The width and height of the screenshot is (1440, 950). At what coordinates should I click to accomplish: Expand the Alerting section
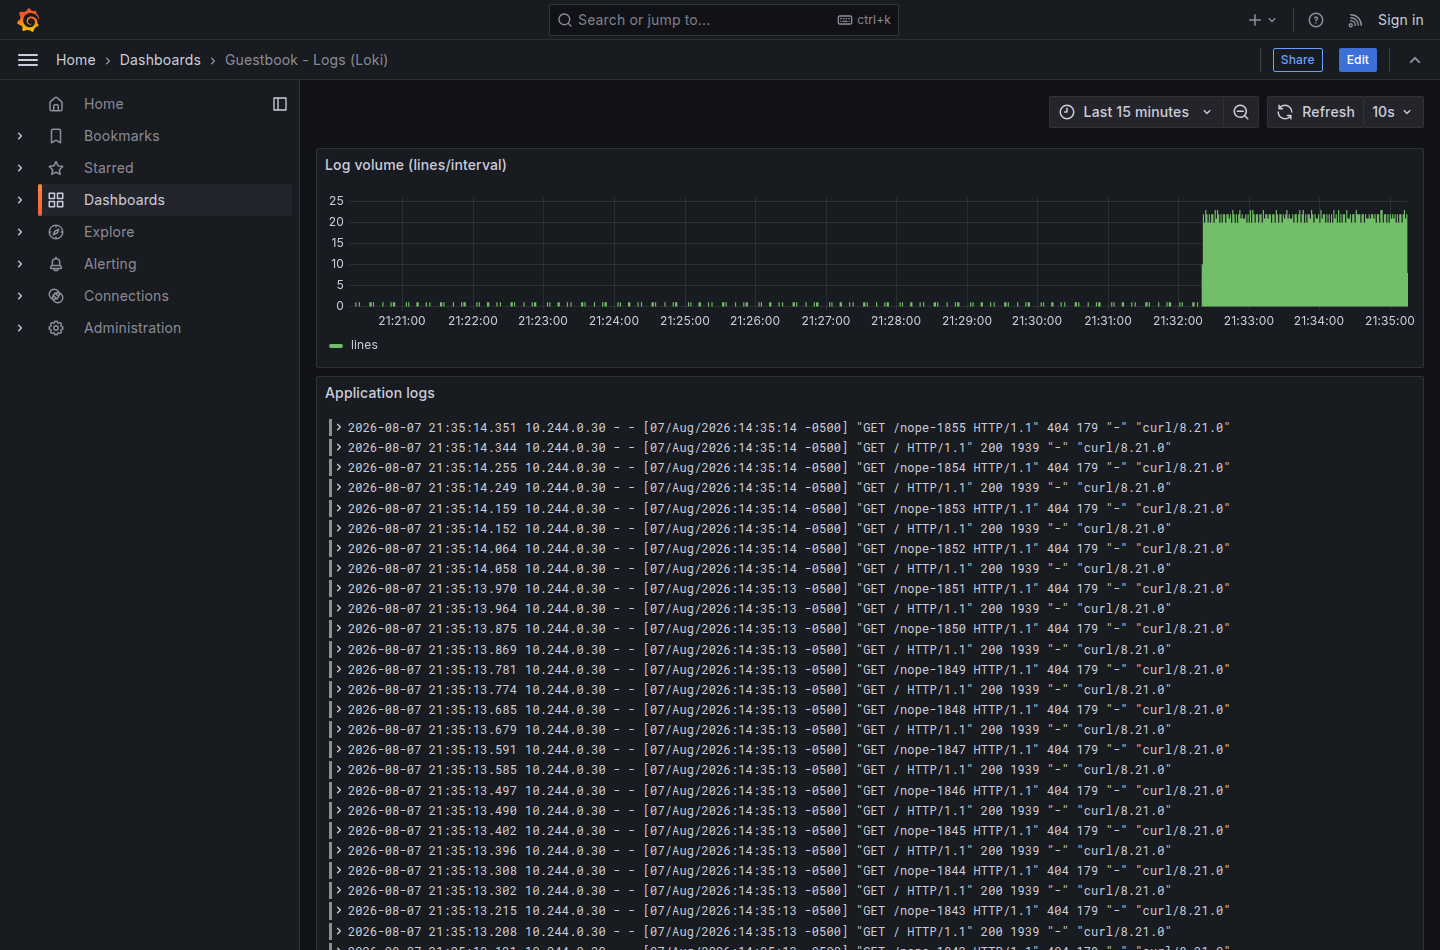(x=20, y=264)
